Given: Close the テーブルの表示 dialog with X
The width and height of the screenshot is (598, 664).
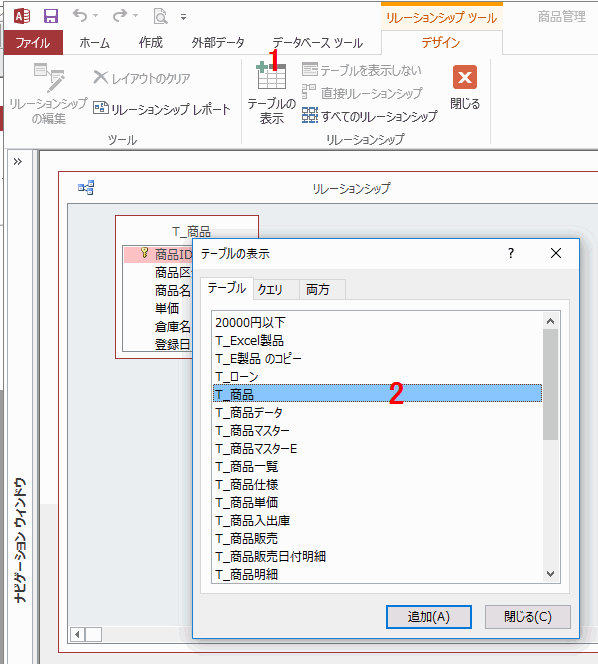Looking at the screenshot, I should 556,253.
